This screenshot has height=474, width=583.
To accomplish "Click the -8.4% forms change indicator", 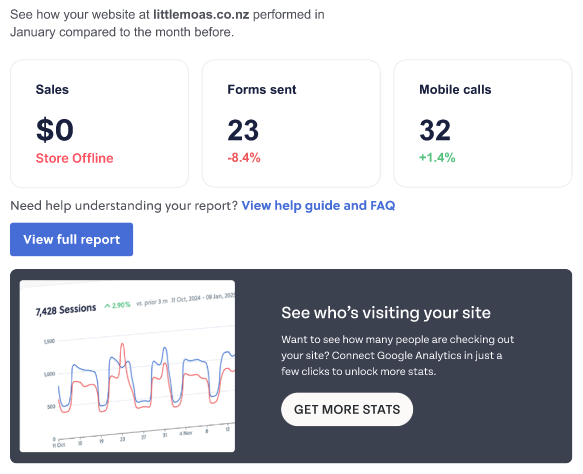I will click(x=244, y=158).
